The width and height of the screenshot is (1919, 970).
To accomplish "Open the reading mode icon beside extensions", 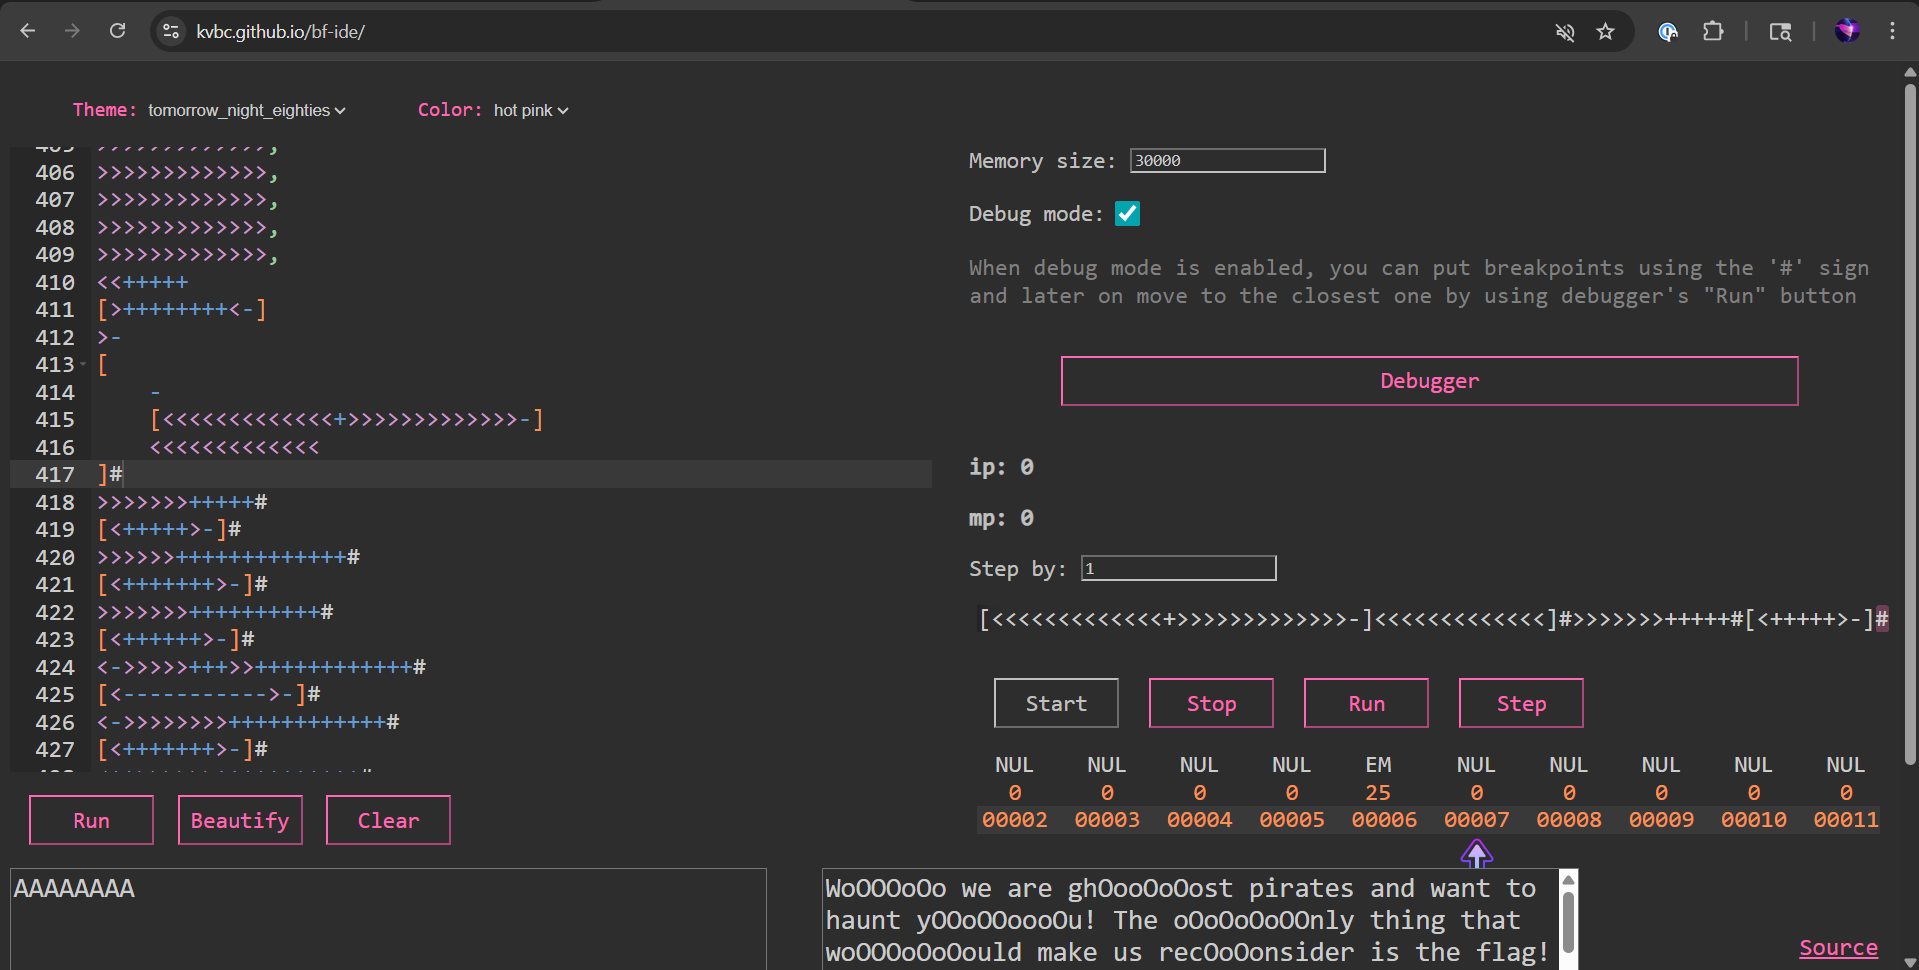I will (x=1781, y=31).
